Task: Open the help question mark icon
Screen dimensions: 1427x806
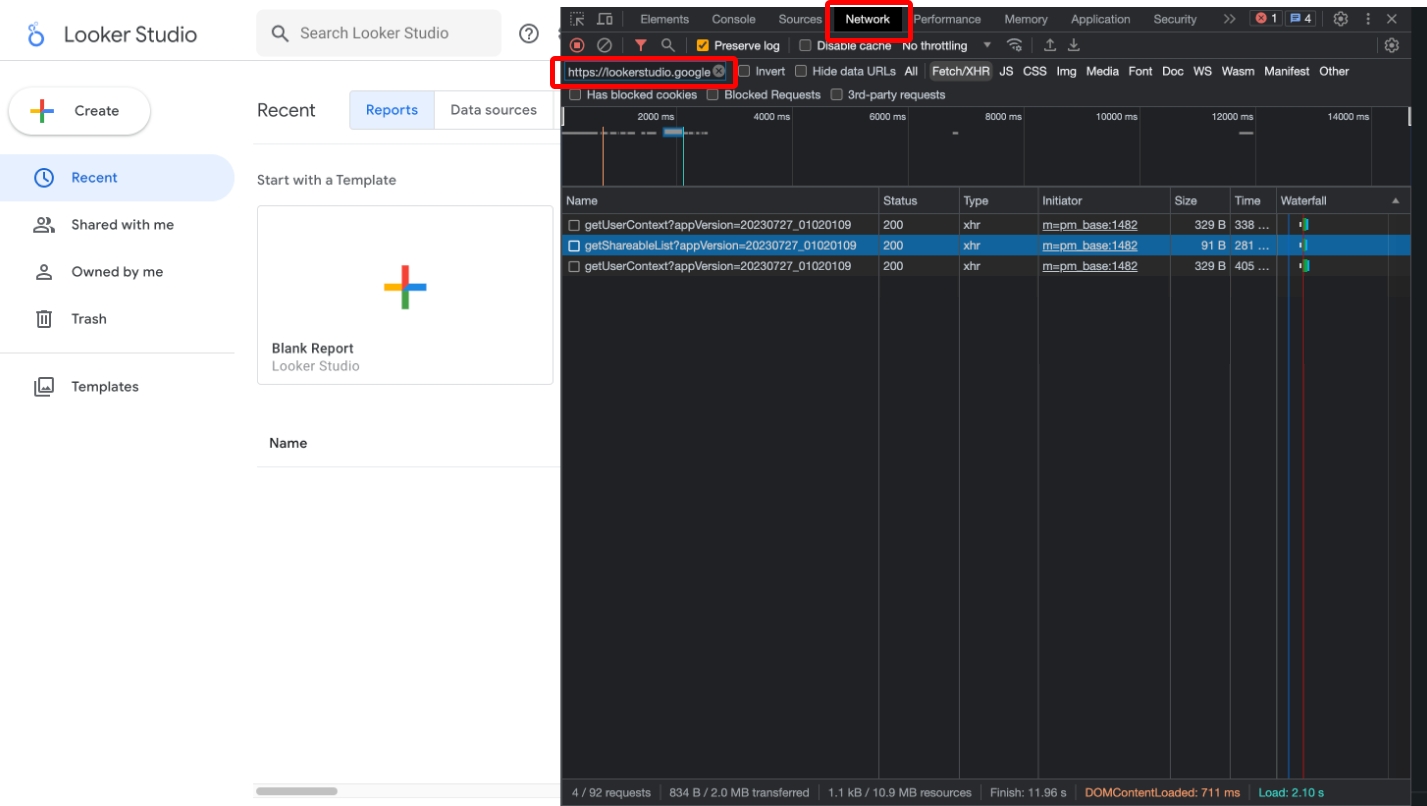Action: (x=529, y=34)
